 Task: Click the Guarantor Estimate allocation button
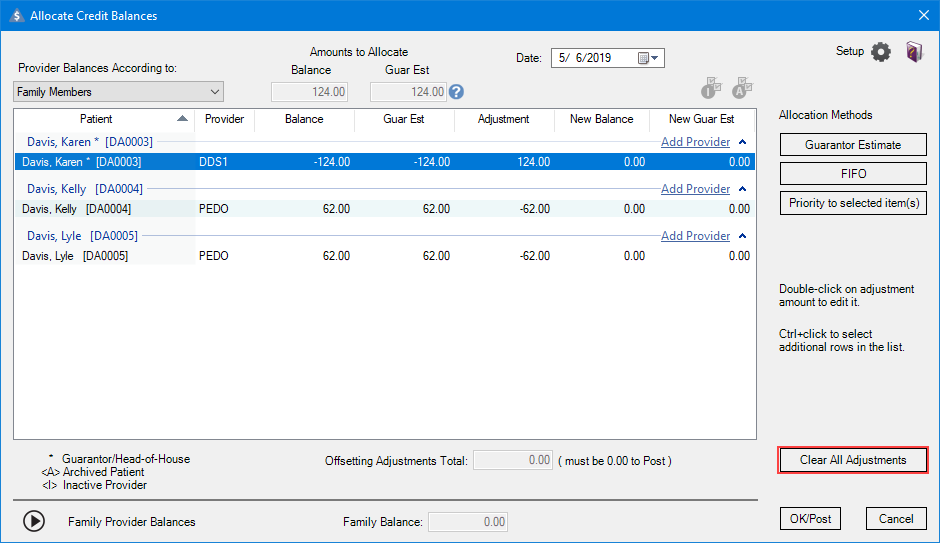[852, 145]
